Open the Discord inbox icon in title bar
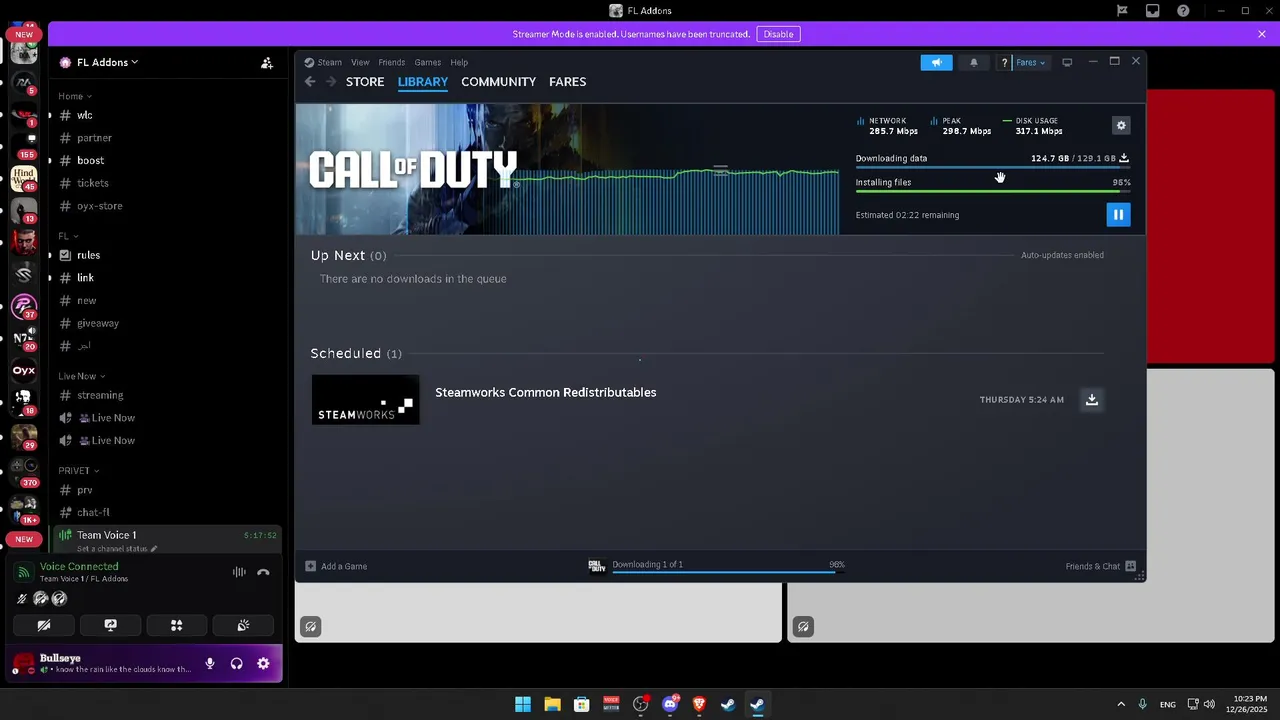The height and width of the screenshot is (720, 1280). pyautogui.click(x=1153, y=11)
